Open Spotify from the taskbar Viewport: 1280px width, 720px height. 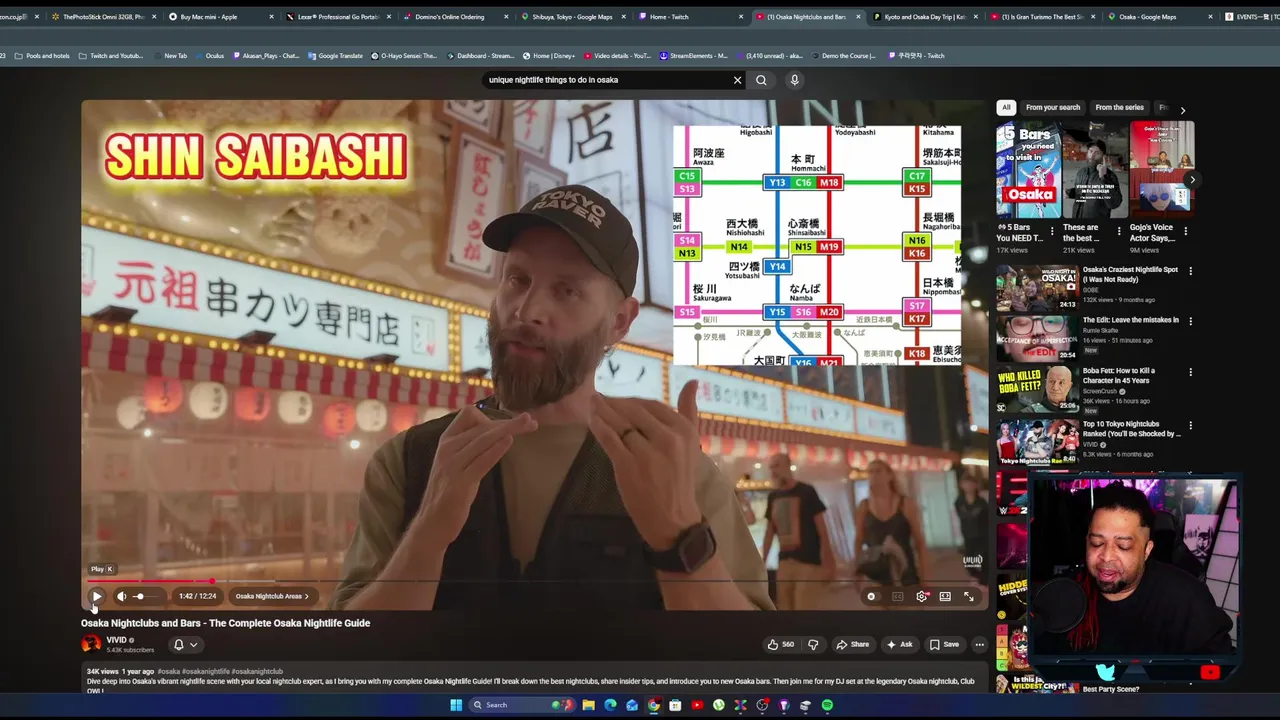(x=827, y=705)
